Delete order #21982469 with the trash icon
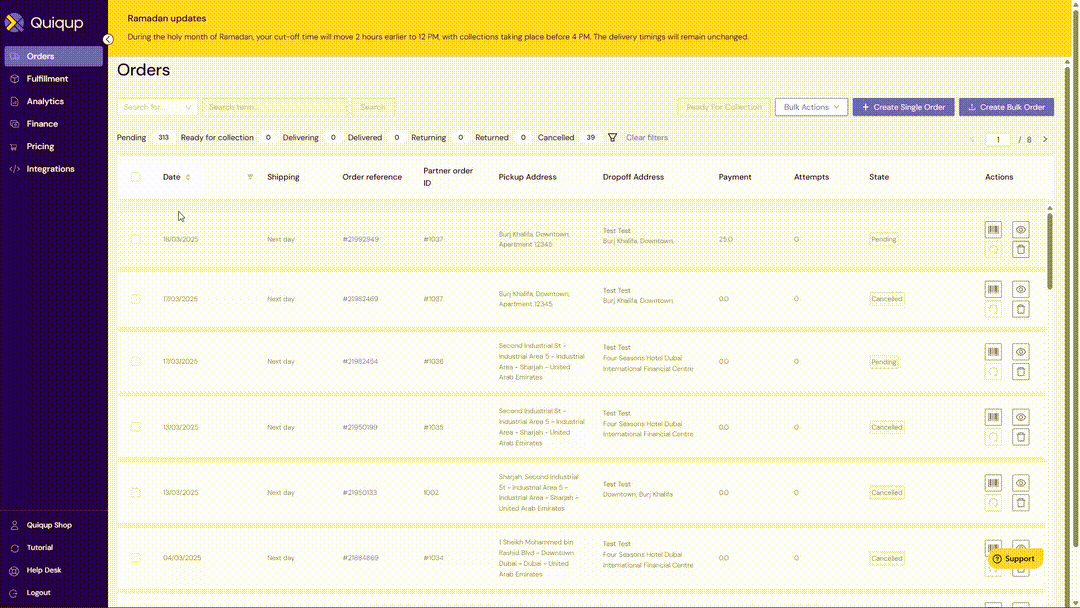The width and height of the screenshot is (1080, 608). (x=1021, y=309)
